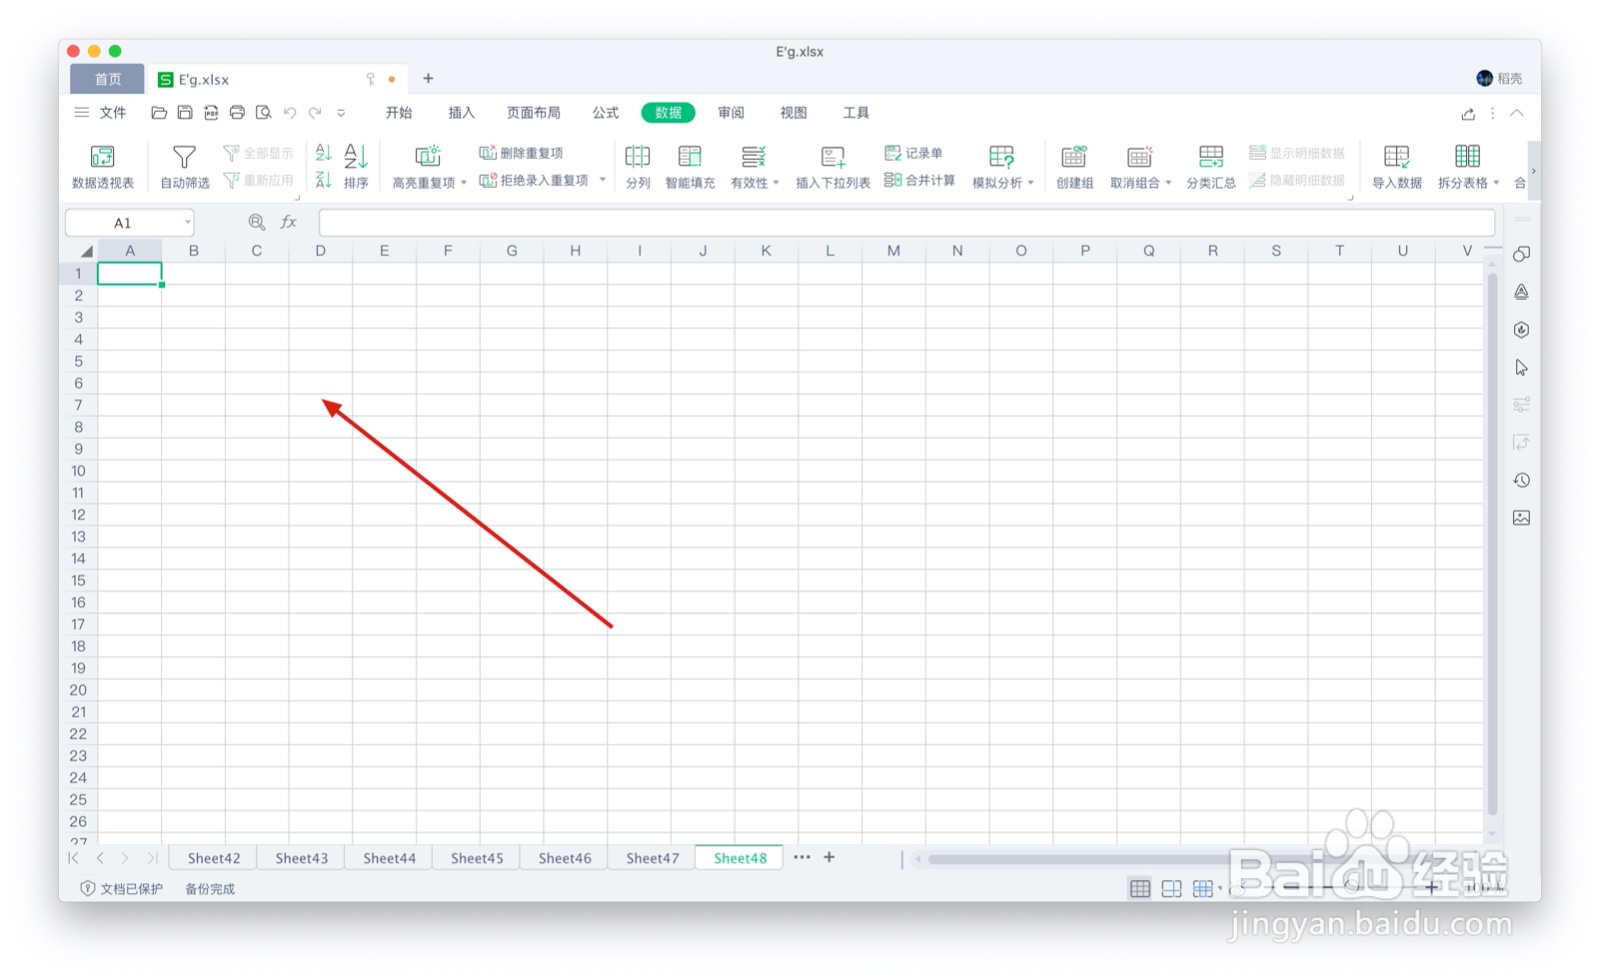Expand 拒绝录入重复项 dropdown arrow
The width and height of the screenshot is (1600, 979).
click(x=602, y=180)
